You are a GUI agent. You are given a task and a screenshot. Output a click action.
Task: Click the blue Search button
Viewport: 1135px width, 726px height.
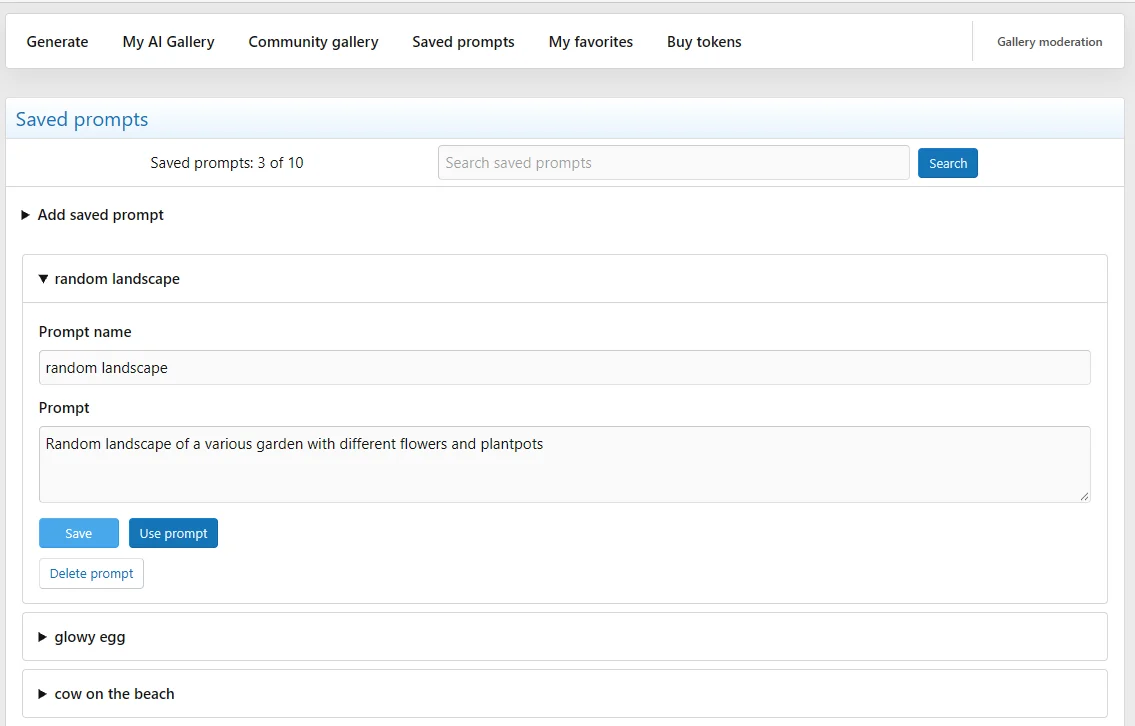(x=948, y=163)
